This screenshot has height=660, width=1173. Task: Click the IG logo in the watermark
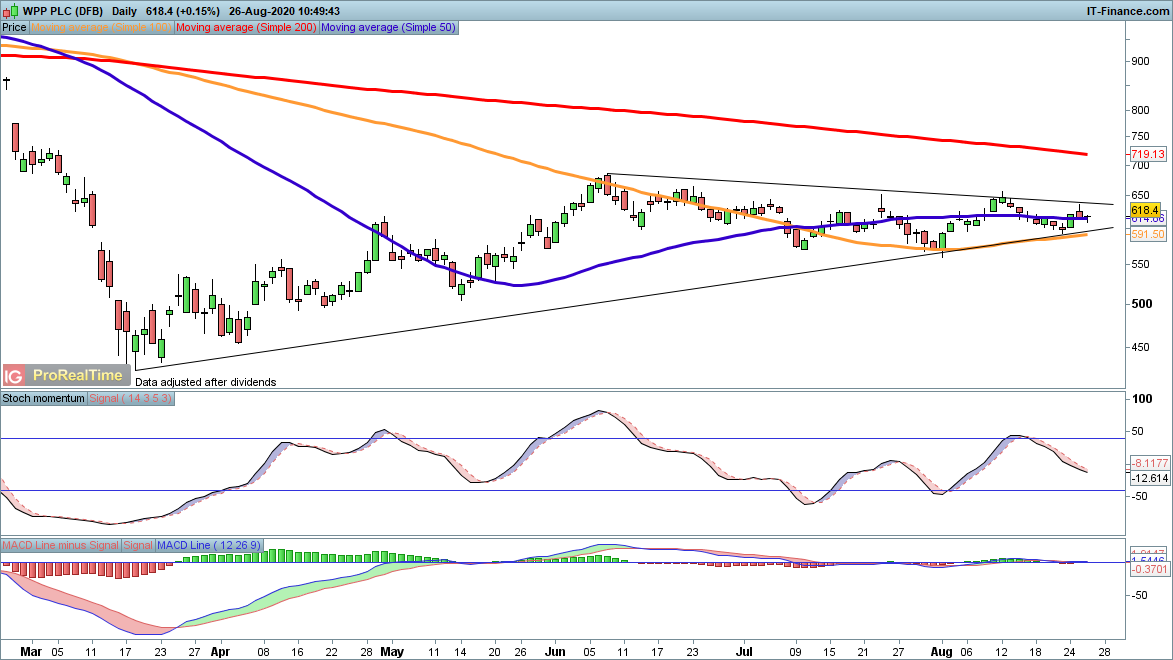click(x=14, y=376)
